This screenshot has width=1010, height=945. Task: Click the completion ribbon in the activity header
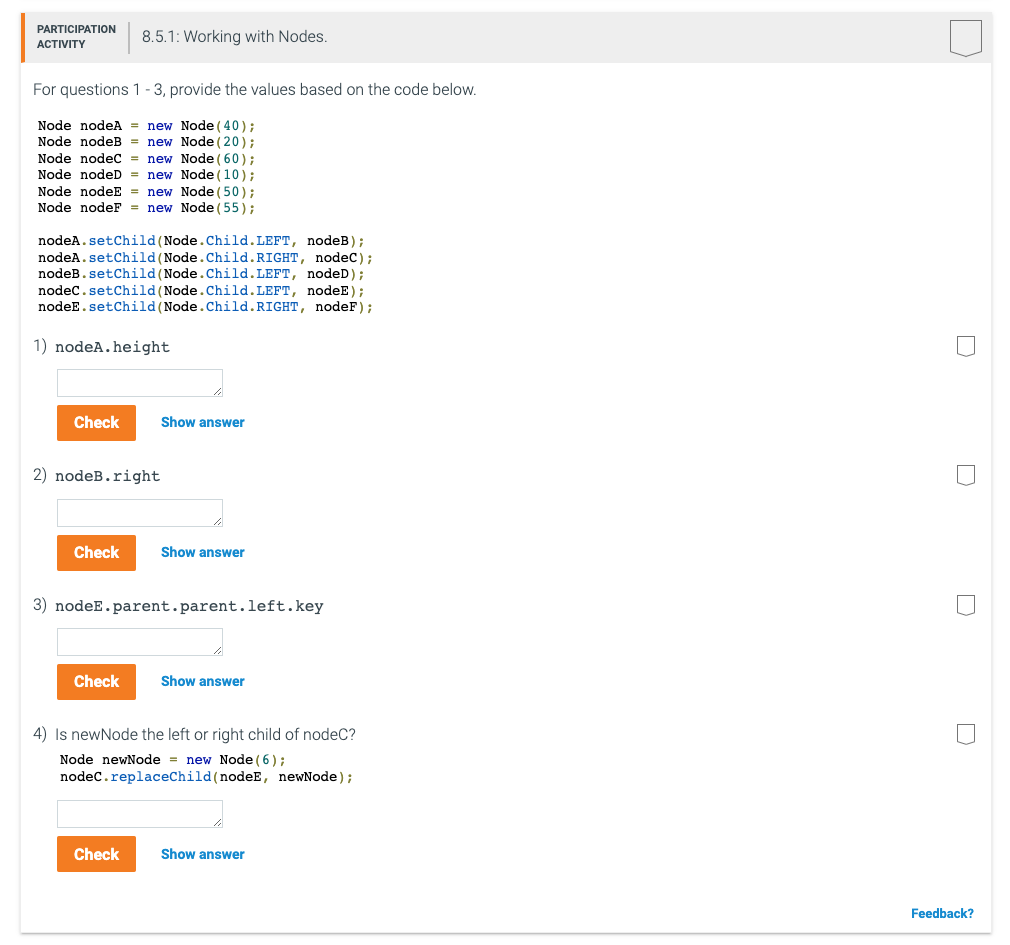pyautogui.click(x=965, y=37)
